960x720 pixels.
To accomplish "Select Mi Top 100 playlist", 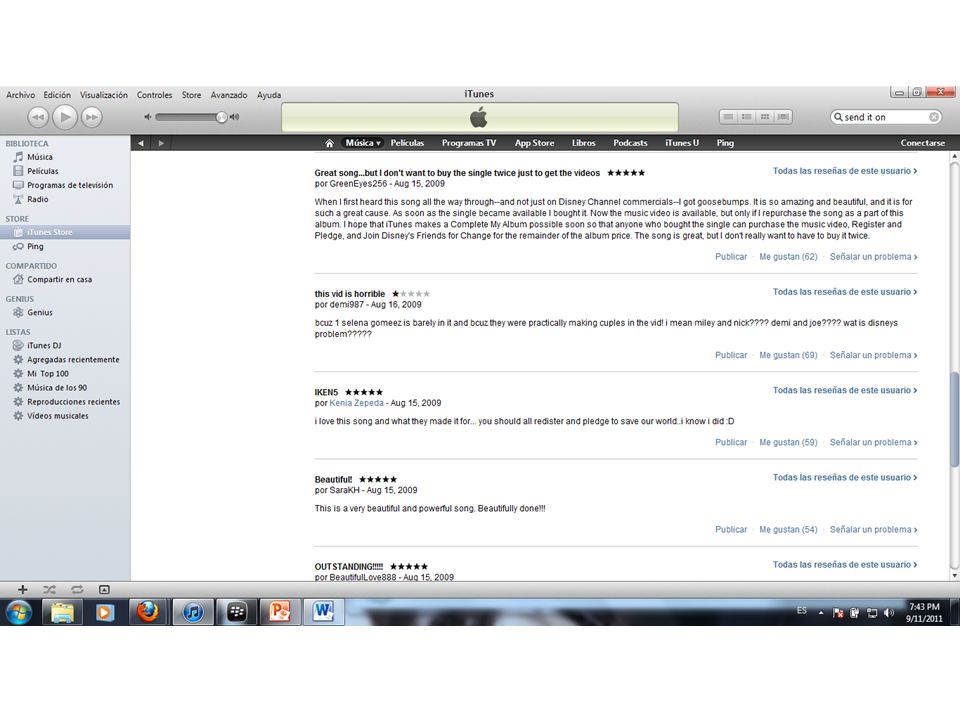I will click(65, 373).
